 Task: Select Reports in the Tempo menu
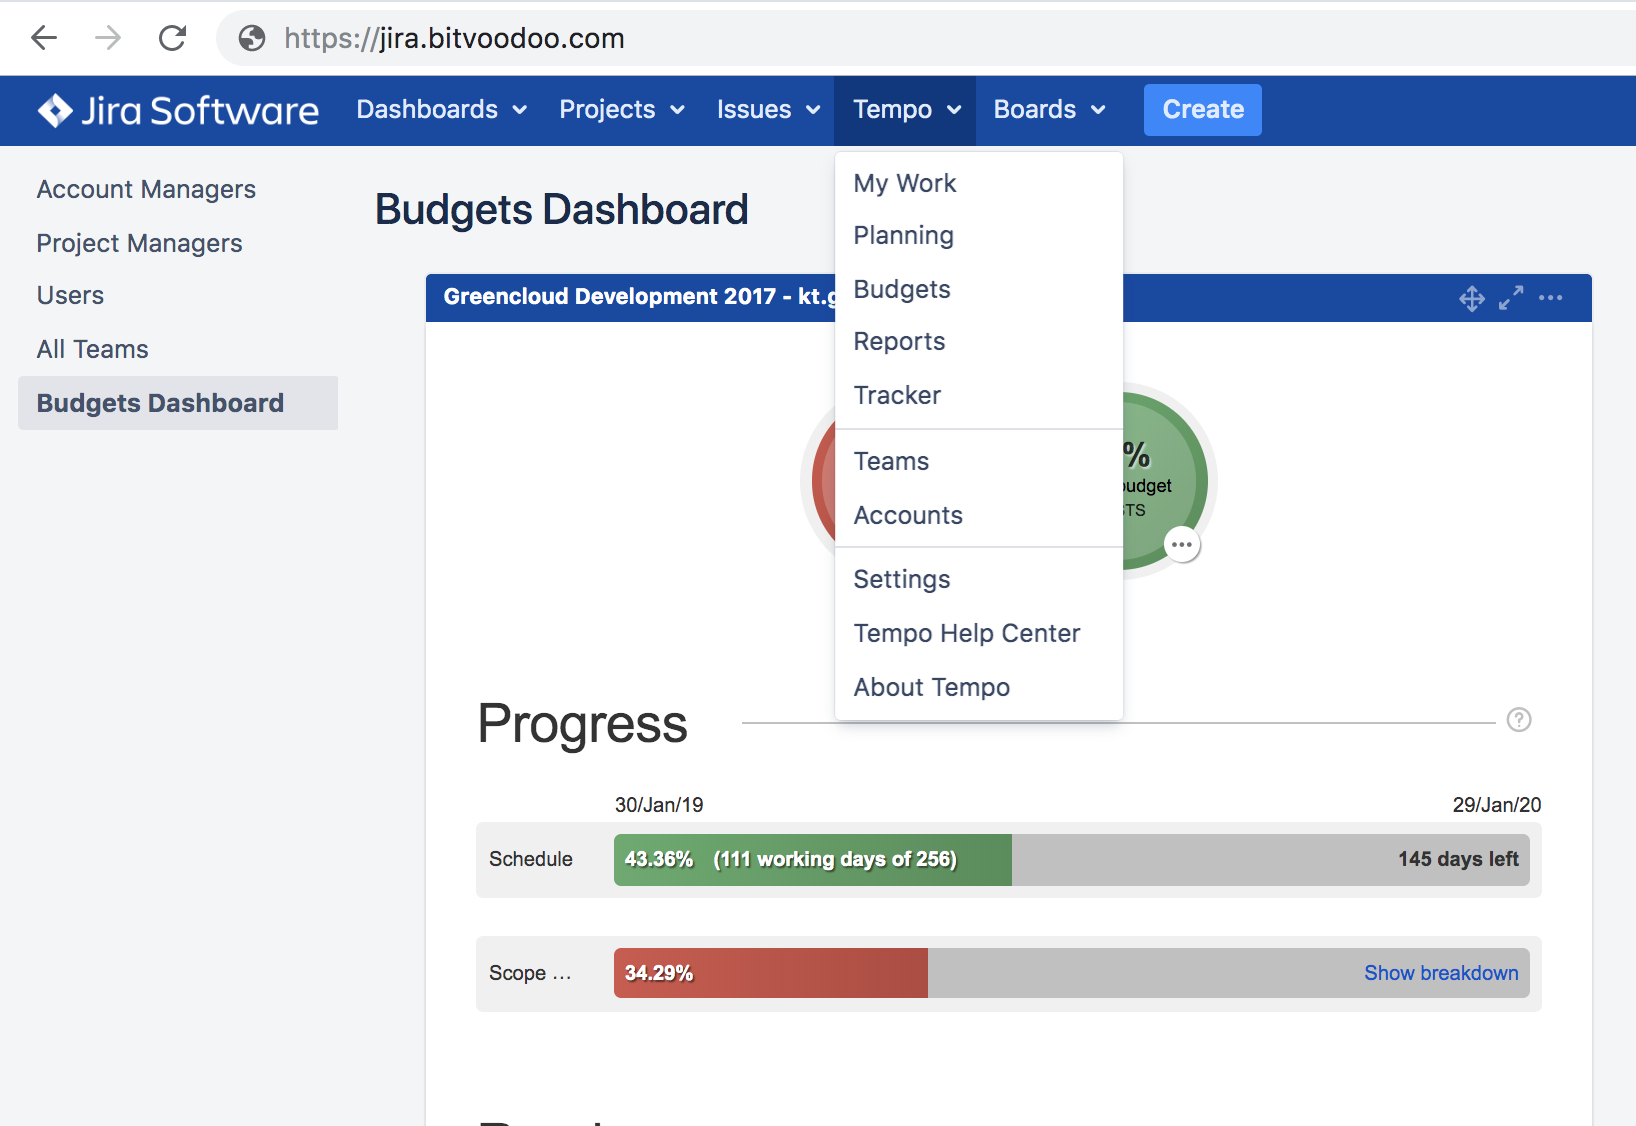pos(979,342)
